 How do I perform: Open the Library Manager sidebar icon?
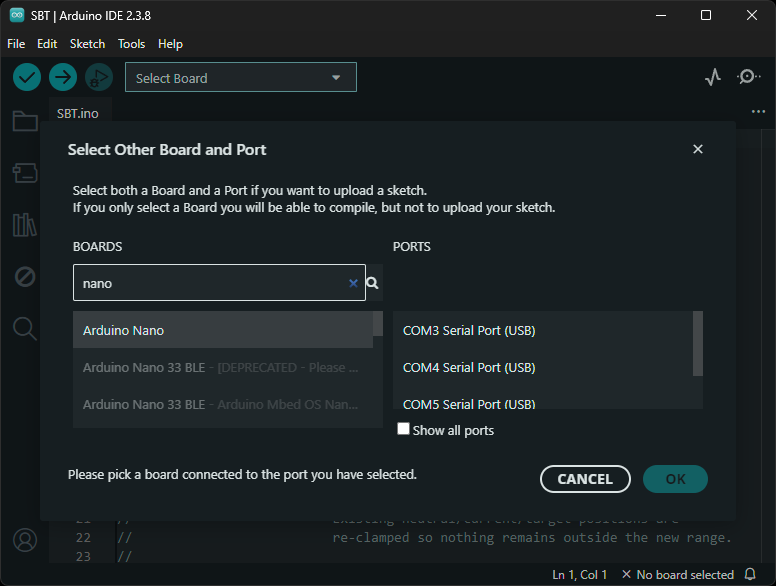coord(25,224)
